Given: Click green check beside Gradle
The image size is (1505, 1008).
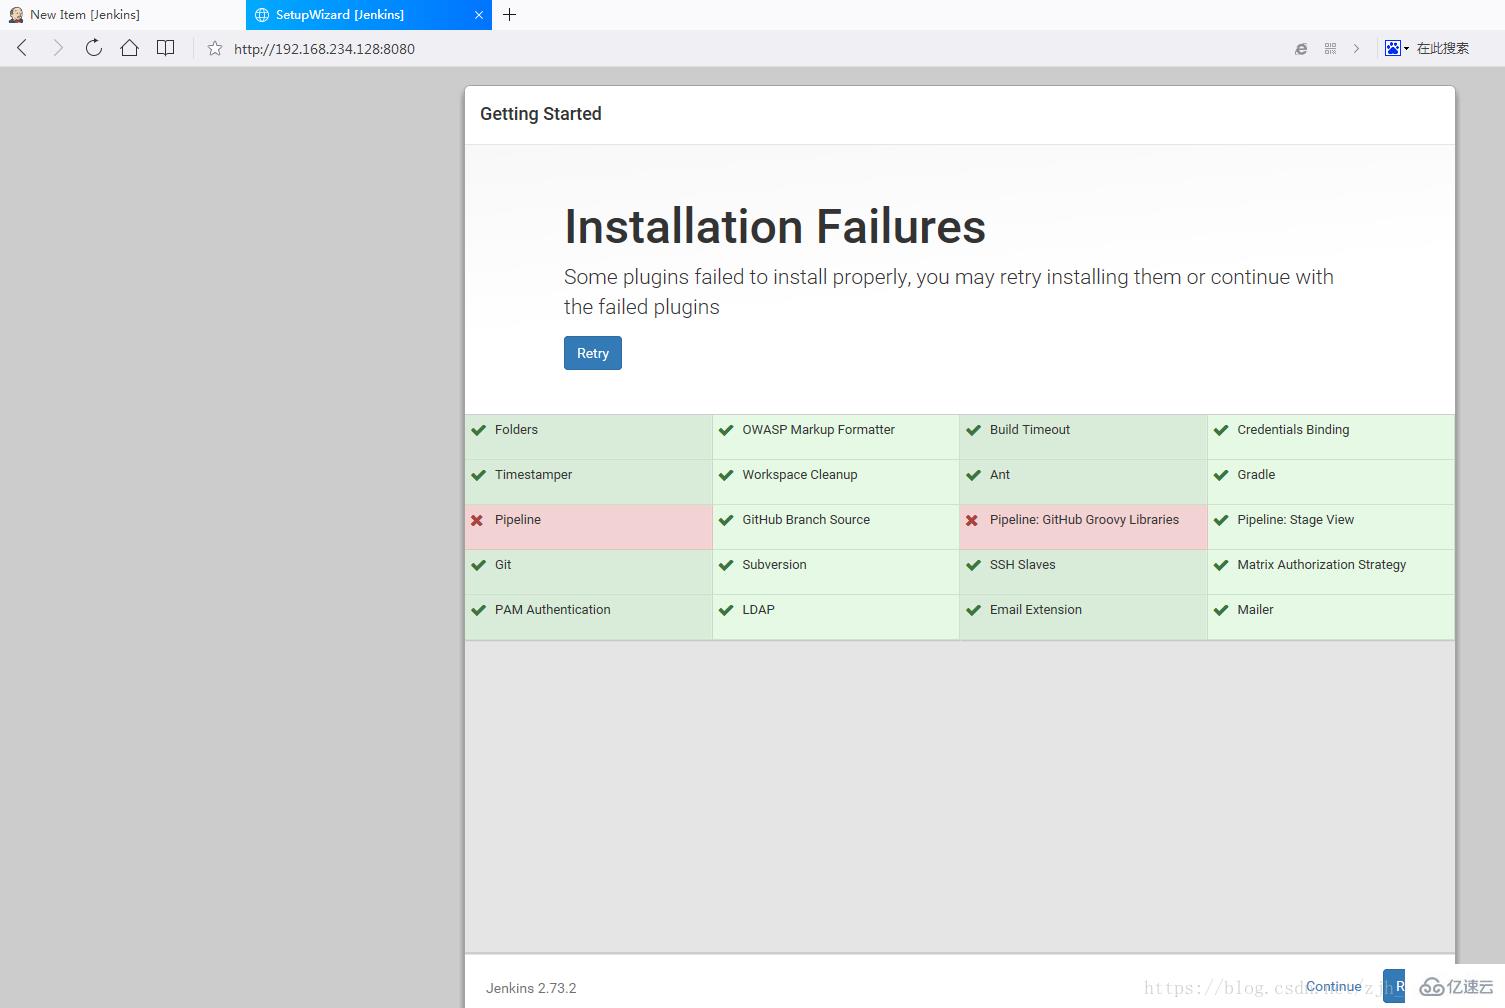Looking at the screenshot, I should (x=1221, y=475).
